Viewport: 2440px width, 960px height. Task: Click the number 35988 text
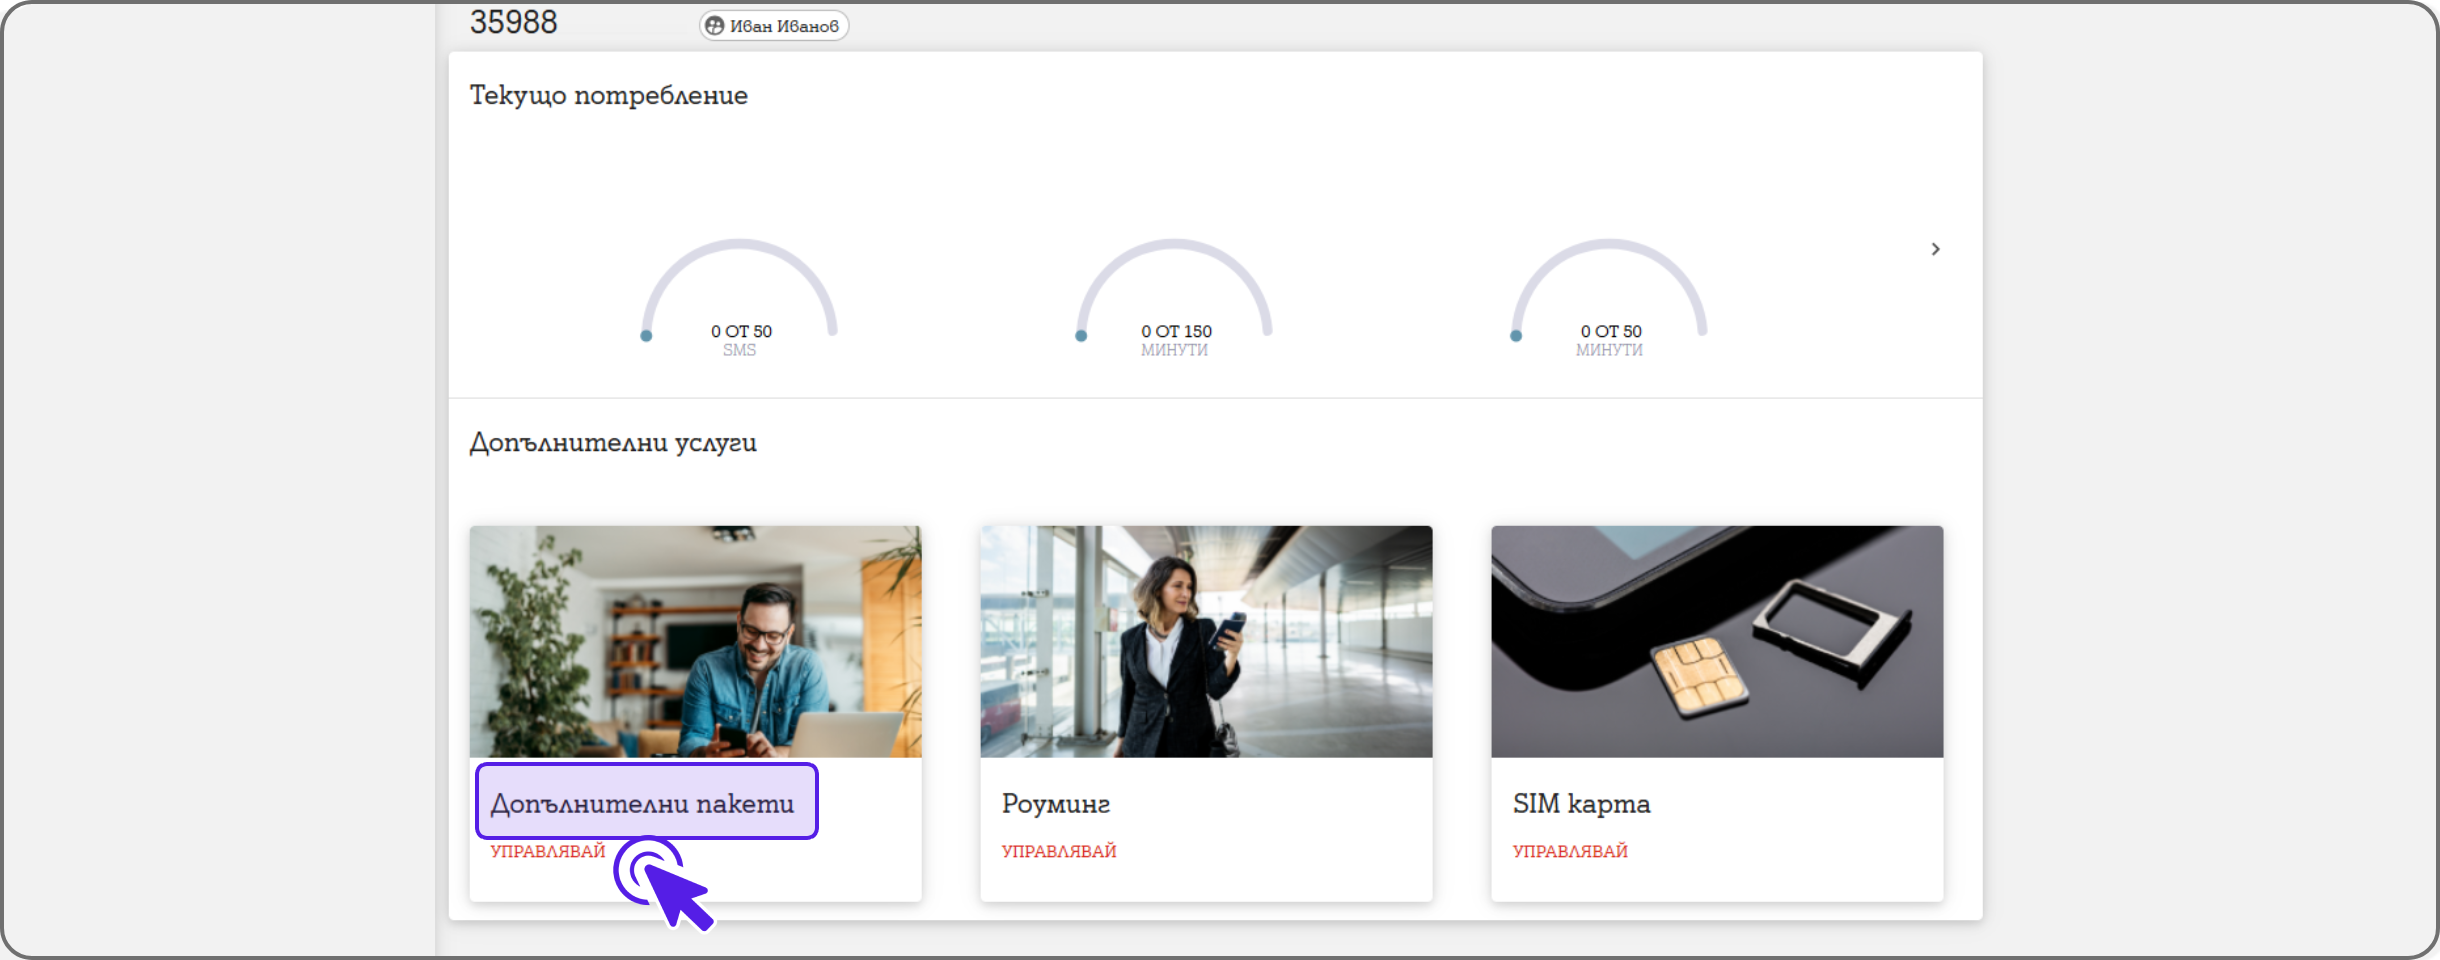[514, 22]
